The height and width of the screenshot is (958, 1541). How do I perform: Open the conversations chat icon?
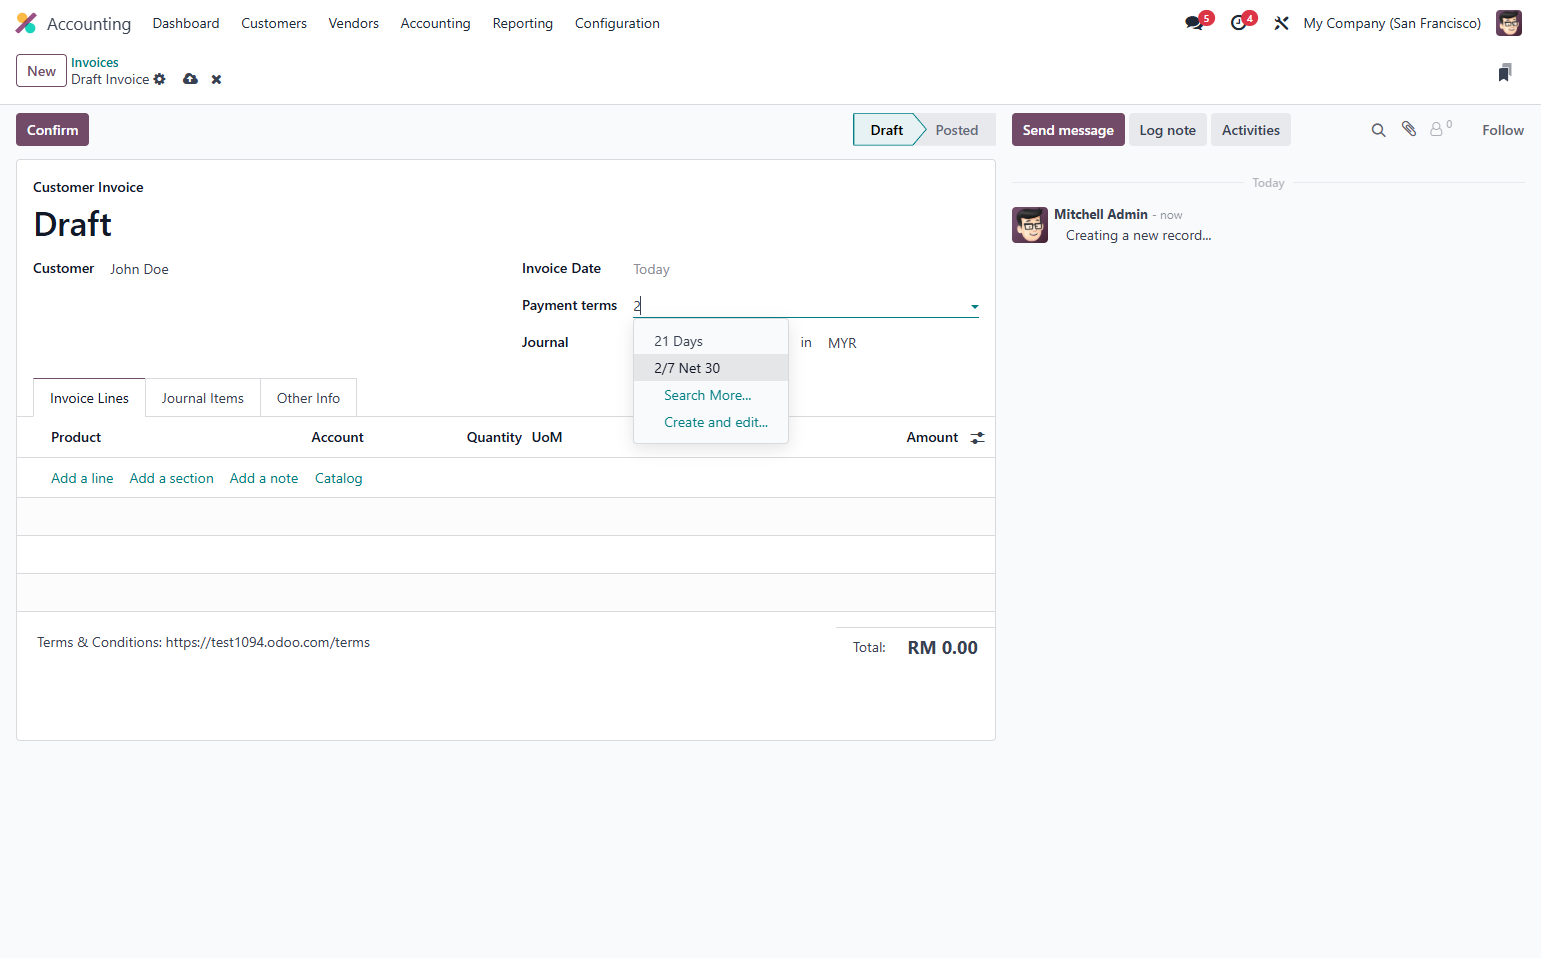tap(1194, 23)
